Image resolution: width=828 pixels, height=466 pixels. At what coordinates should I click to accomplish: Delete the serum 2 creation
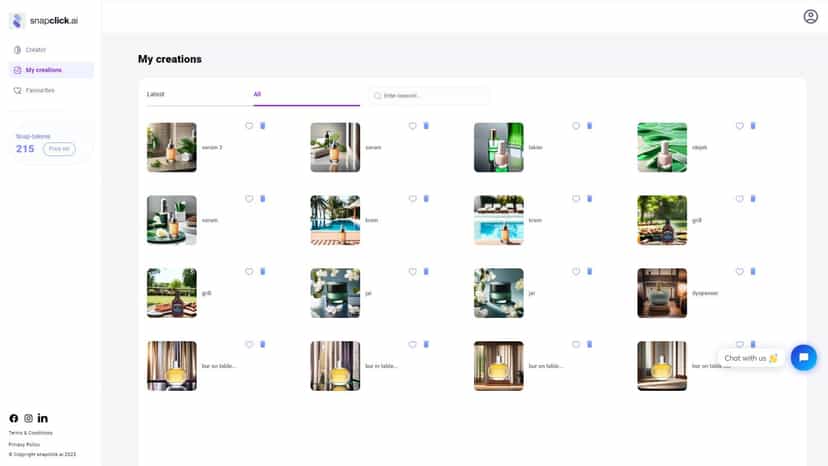tap(262, 126)
